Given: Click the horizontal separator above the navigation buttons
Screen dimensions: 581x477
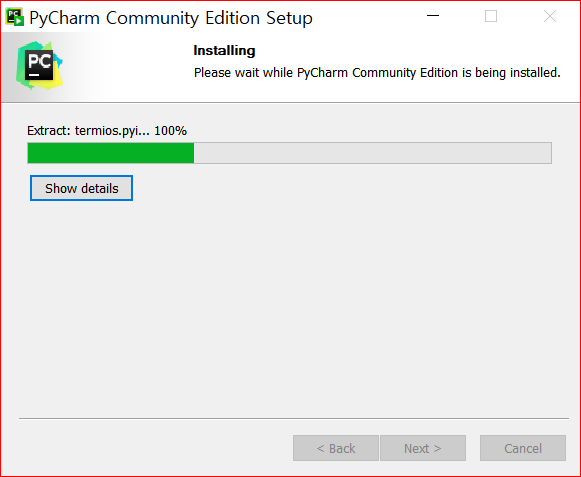Looking at the screenshot, I should coord(294,418).
